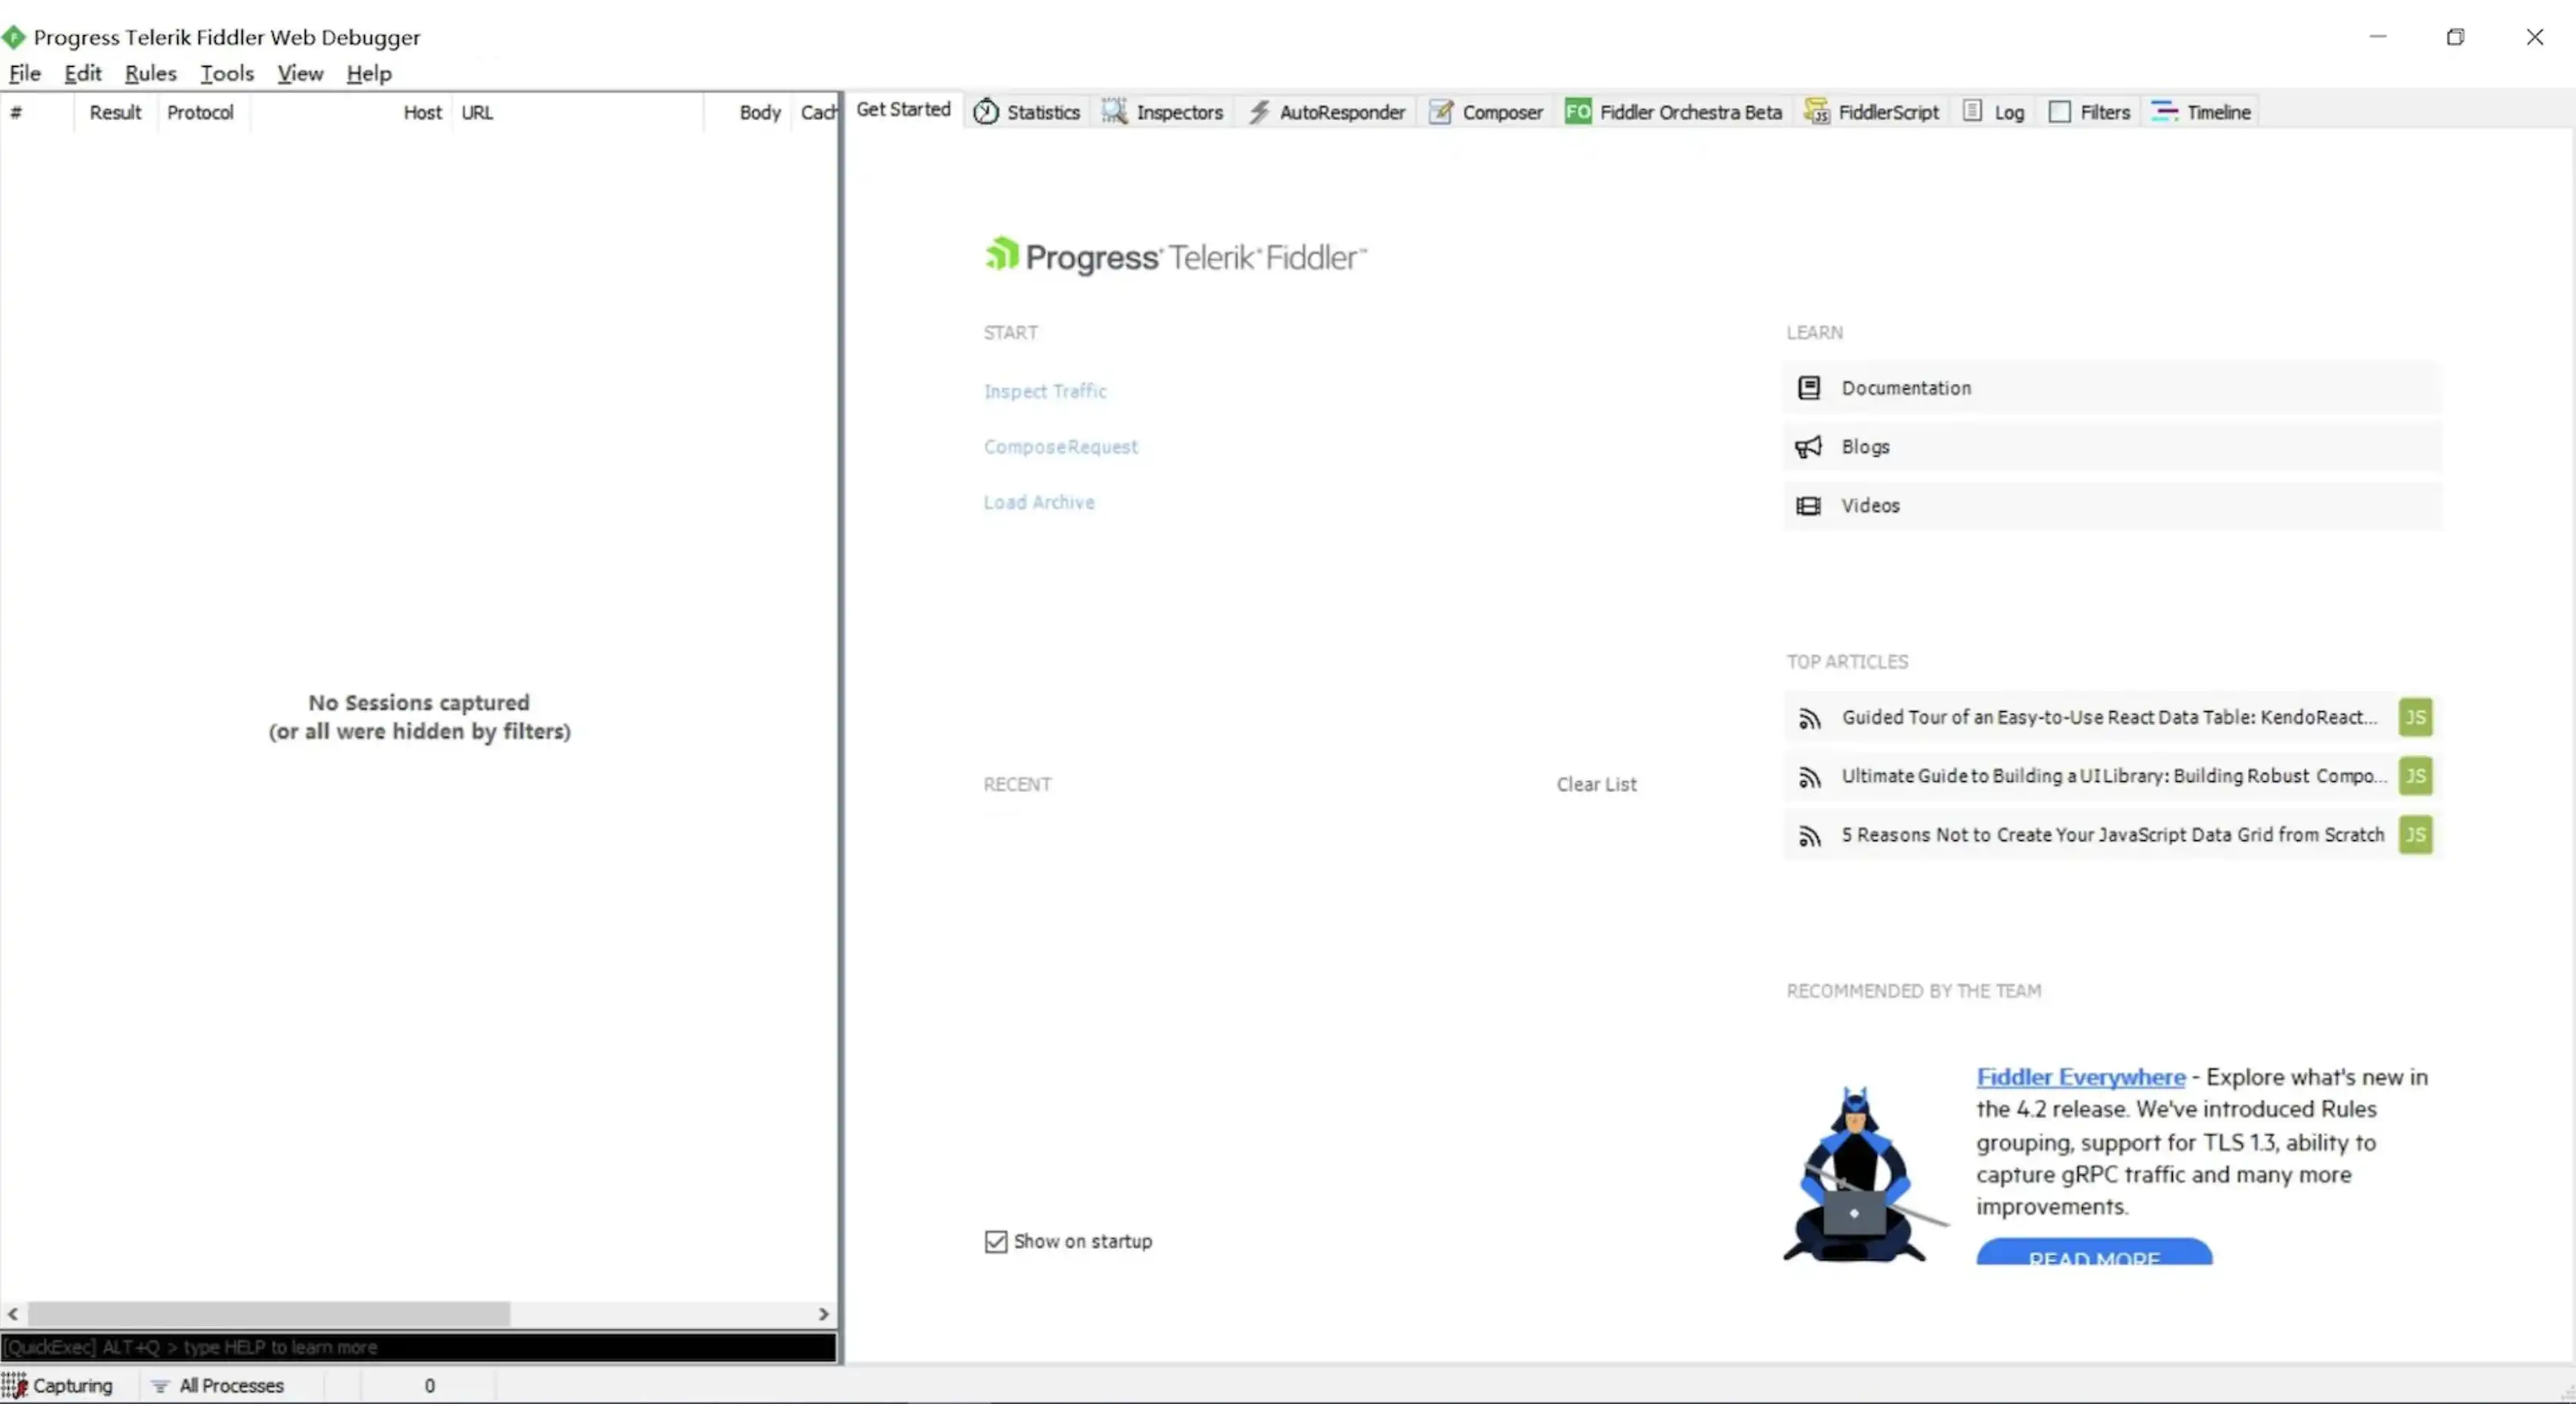Toggle the Capturing status indicator
The height and width of the screenshot is (1404, 2576).
(58, 1386)
